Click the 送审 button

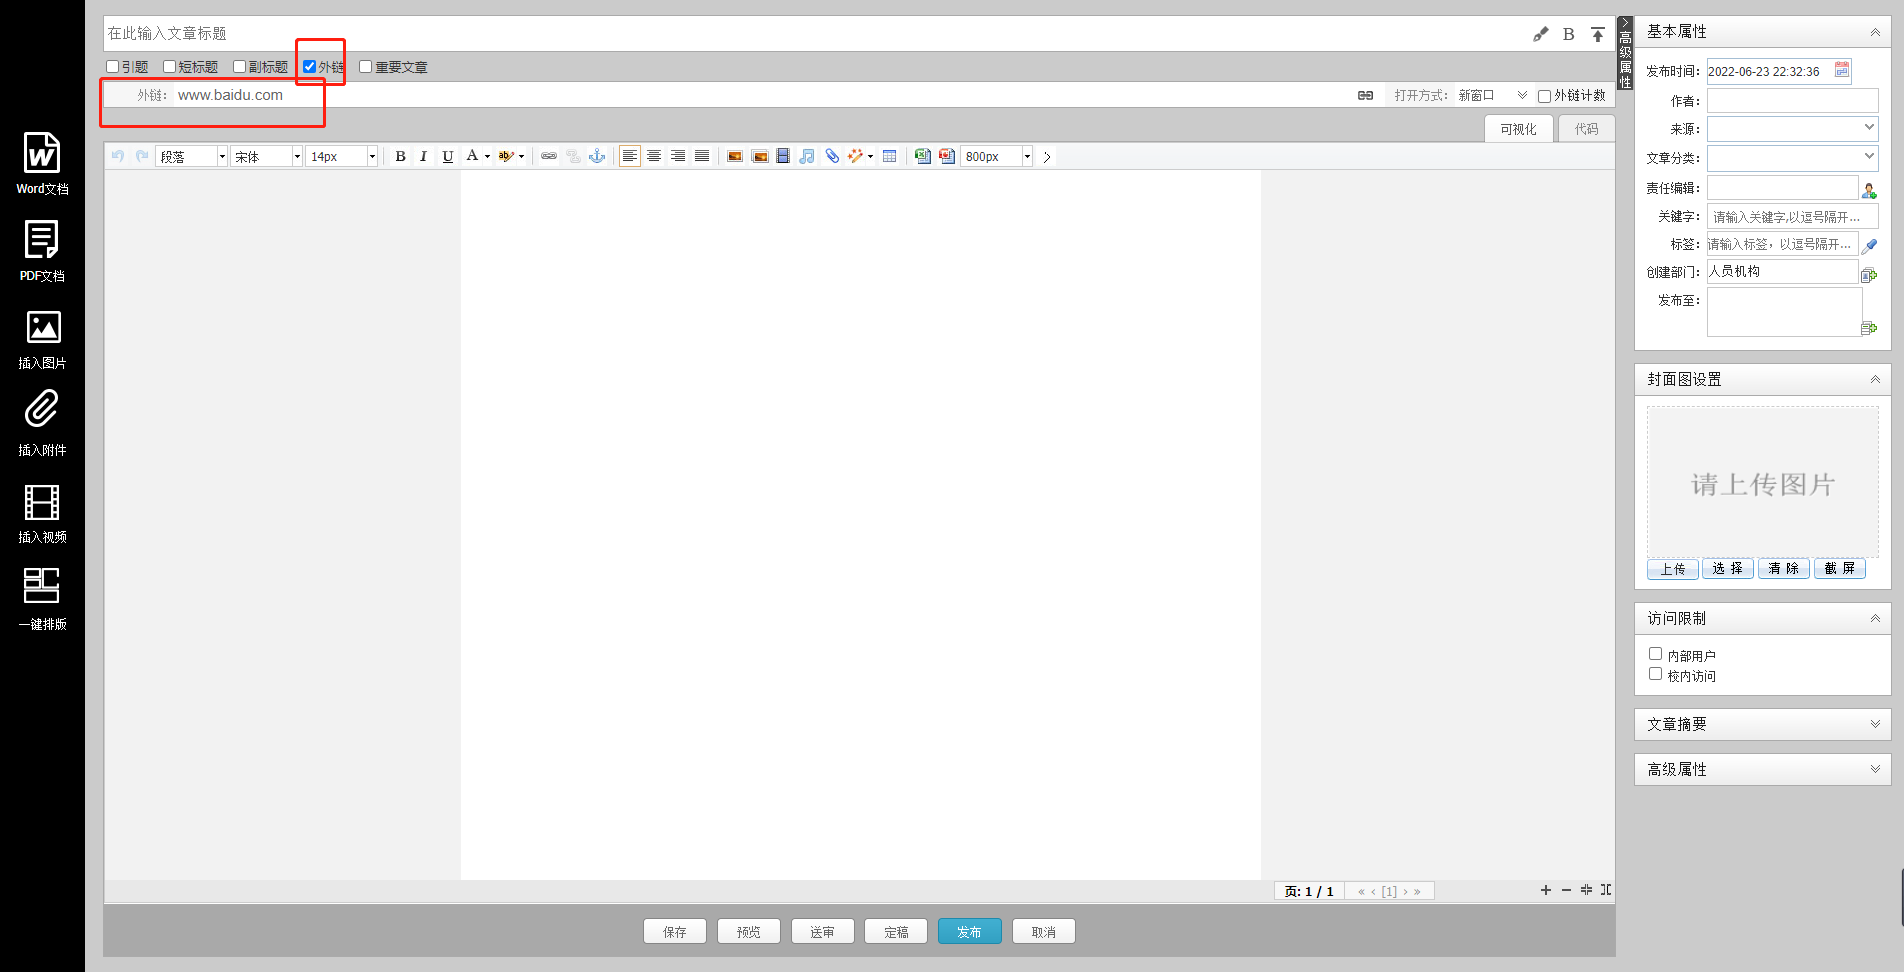[x=823, y=931]
